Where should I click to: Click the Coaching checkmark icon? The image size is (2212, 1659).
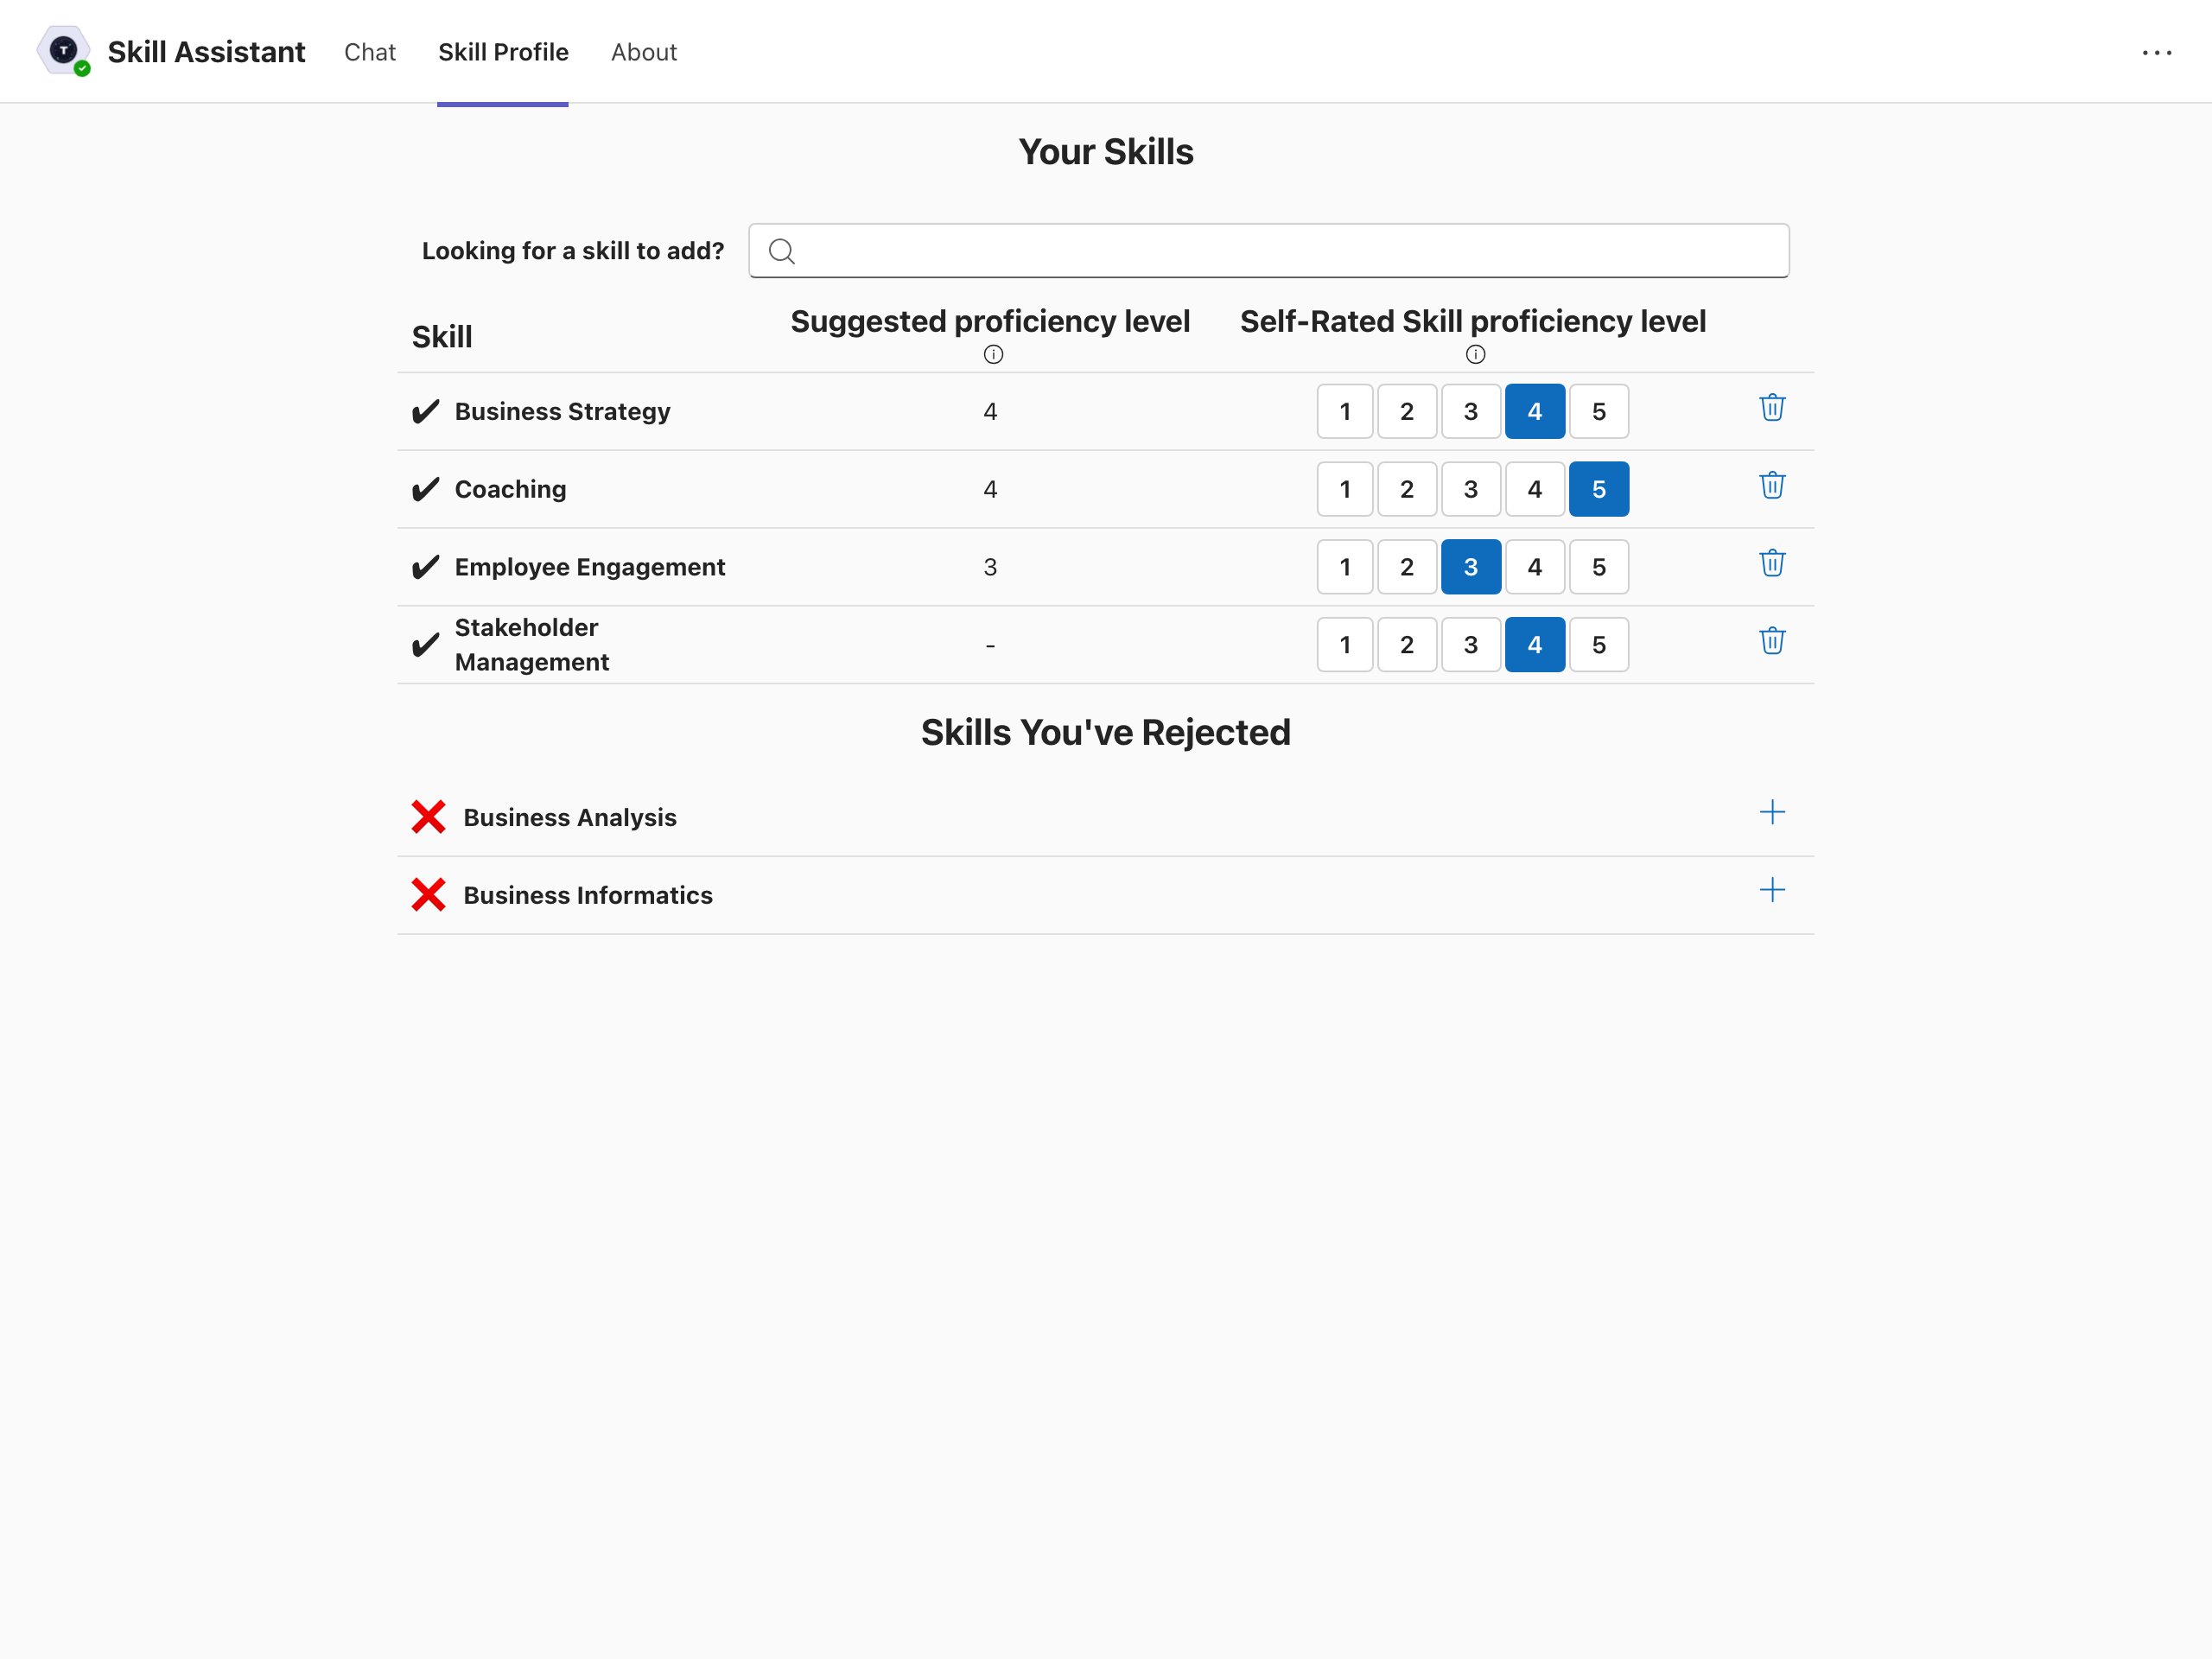426,489
